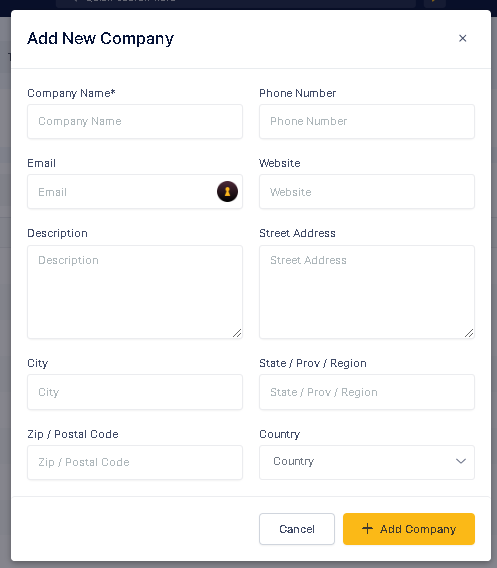
Task: Click into the Phone Number field
Action: pos(367,121)
